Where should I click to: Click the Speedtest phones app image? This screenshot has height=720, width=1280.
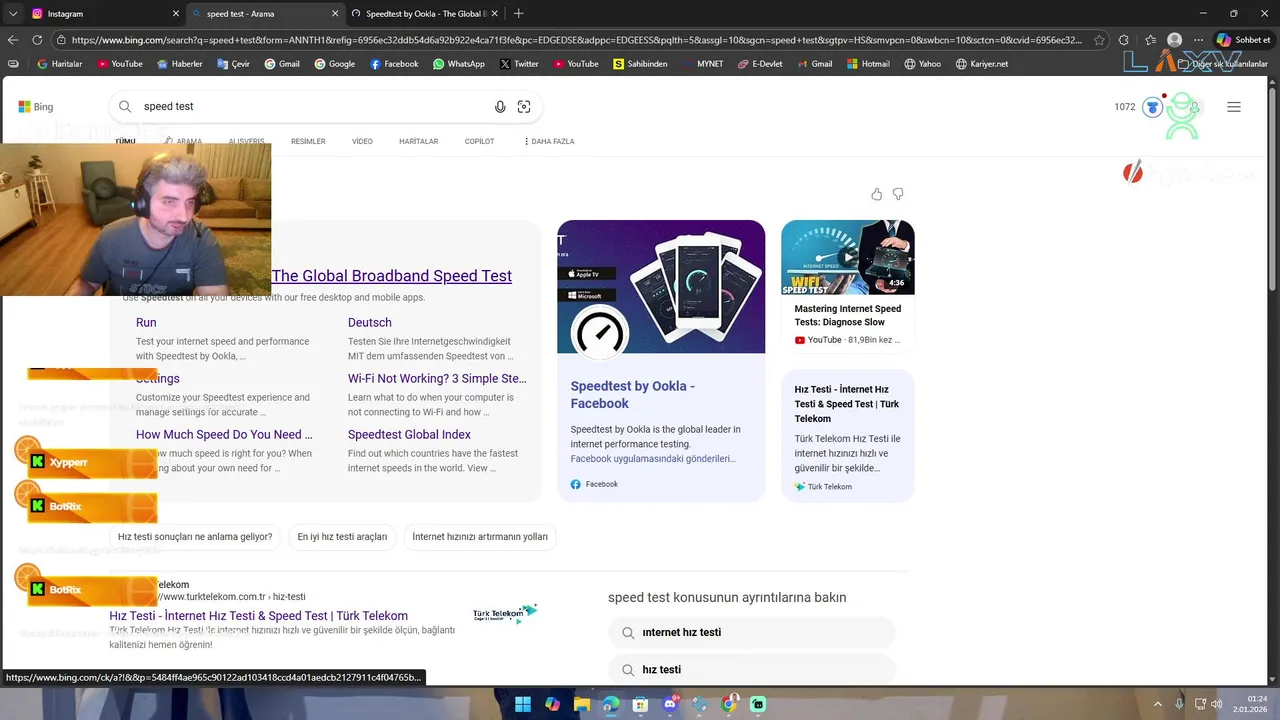pos(661,287)
